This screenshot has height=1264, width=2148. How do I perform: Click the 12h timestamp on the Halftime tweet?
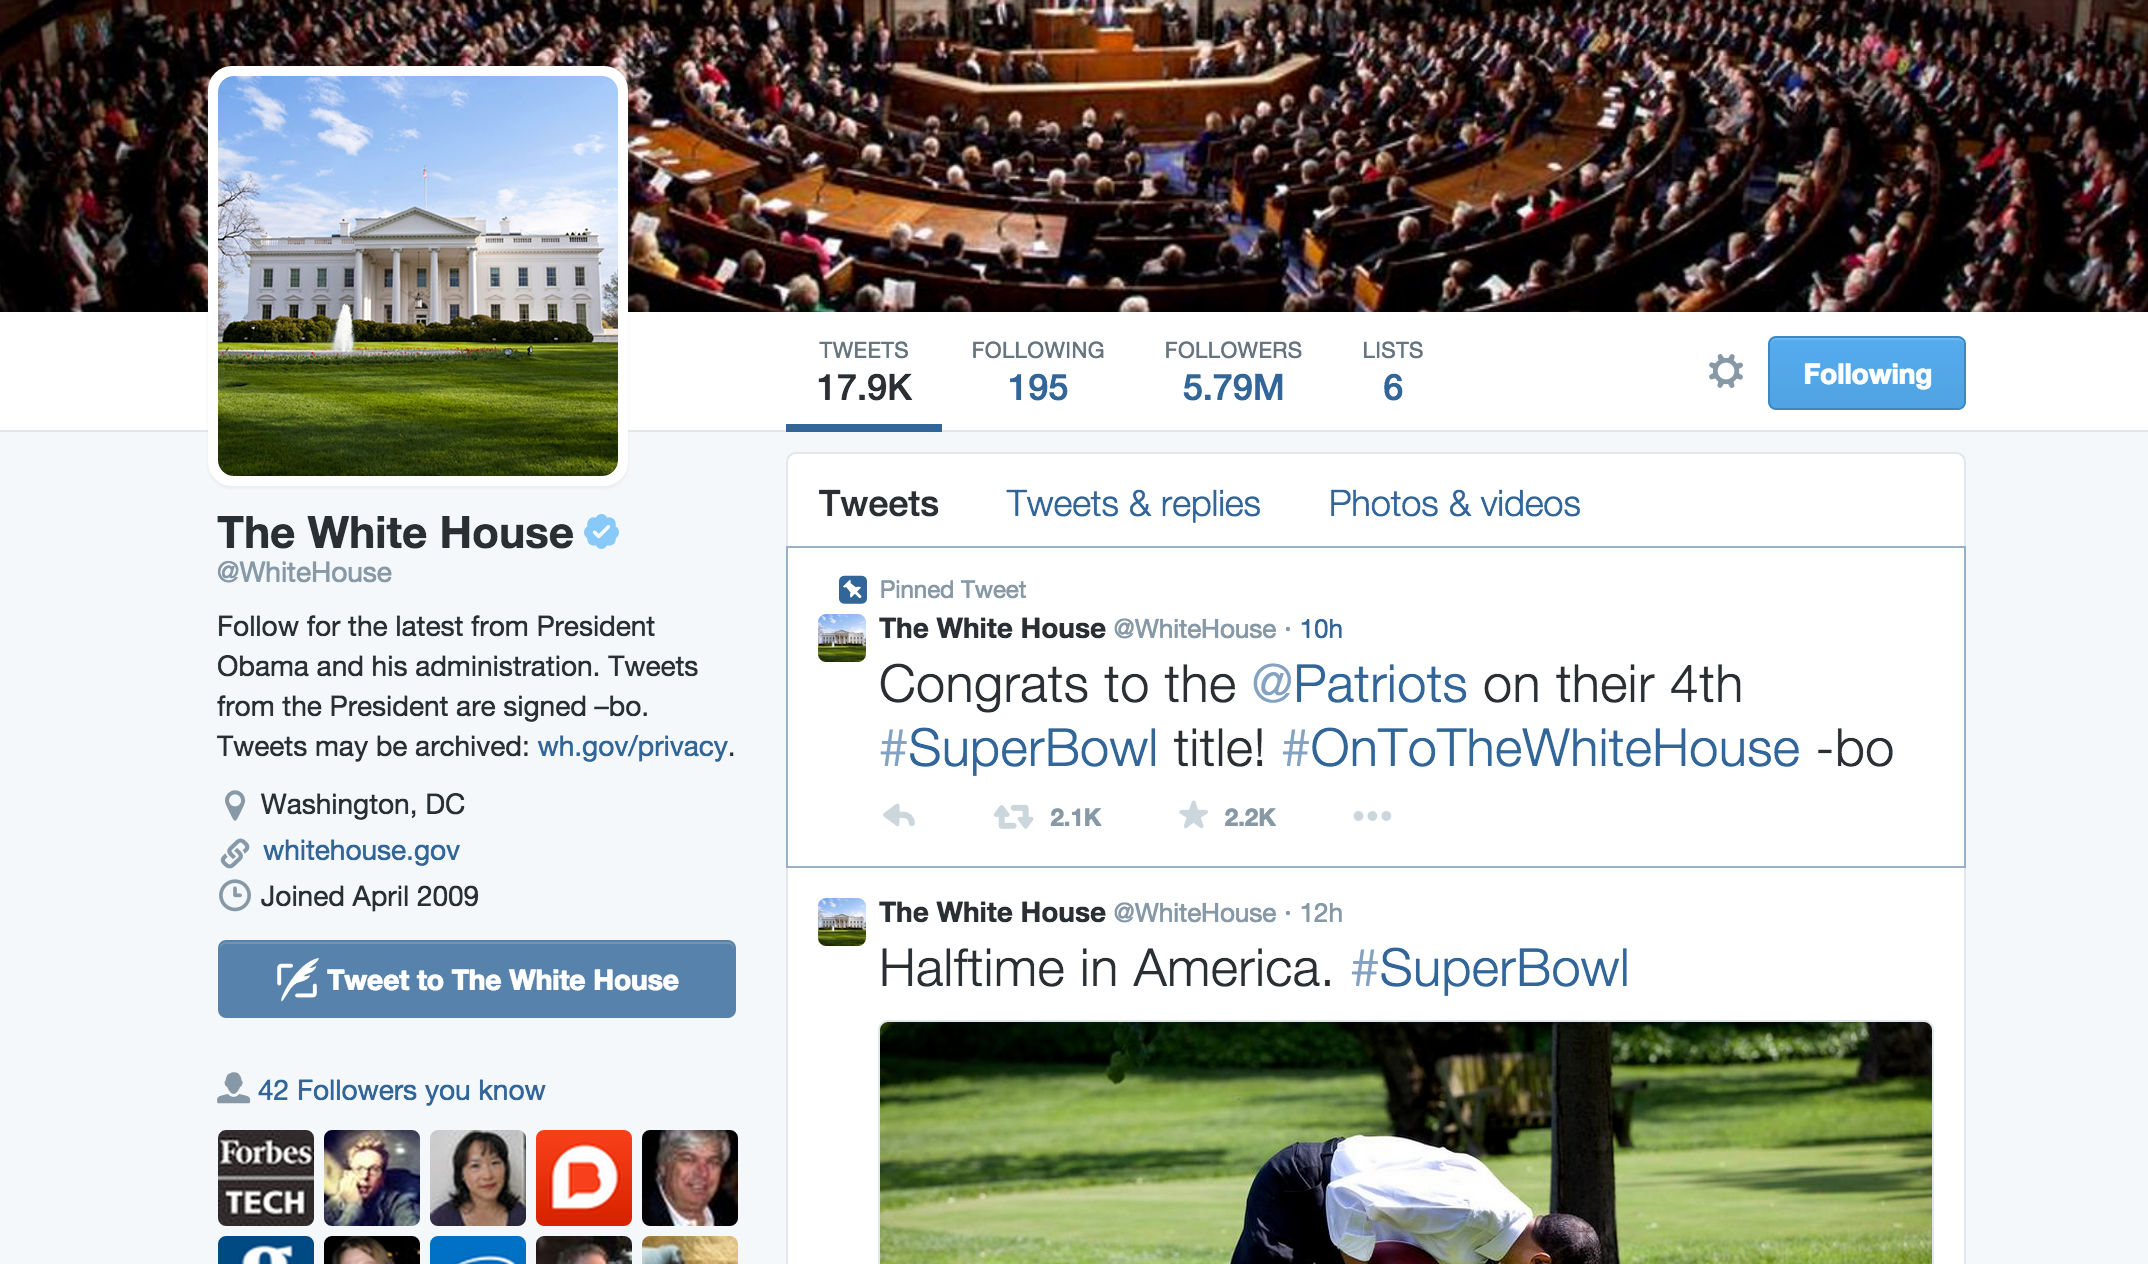1321,913
